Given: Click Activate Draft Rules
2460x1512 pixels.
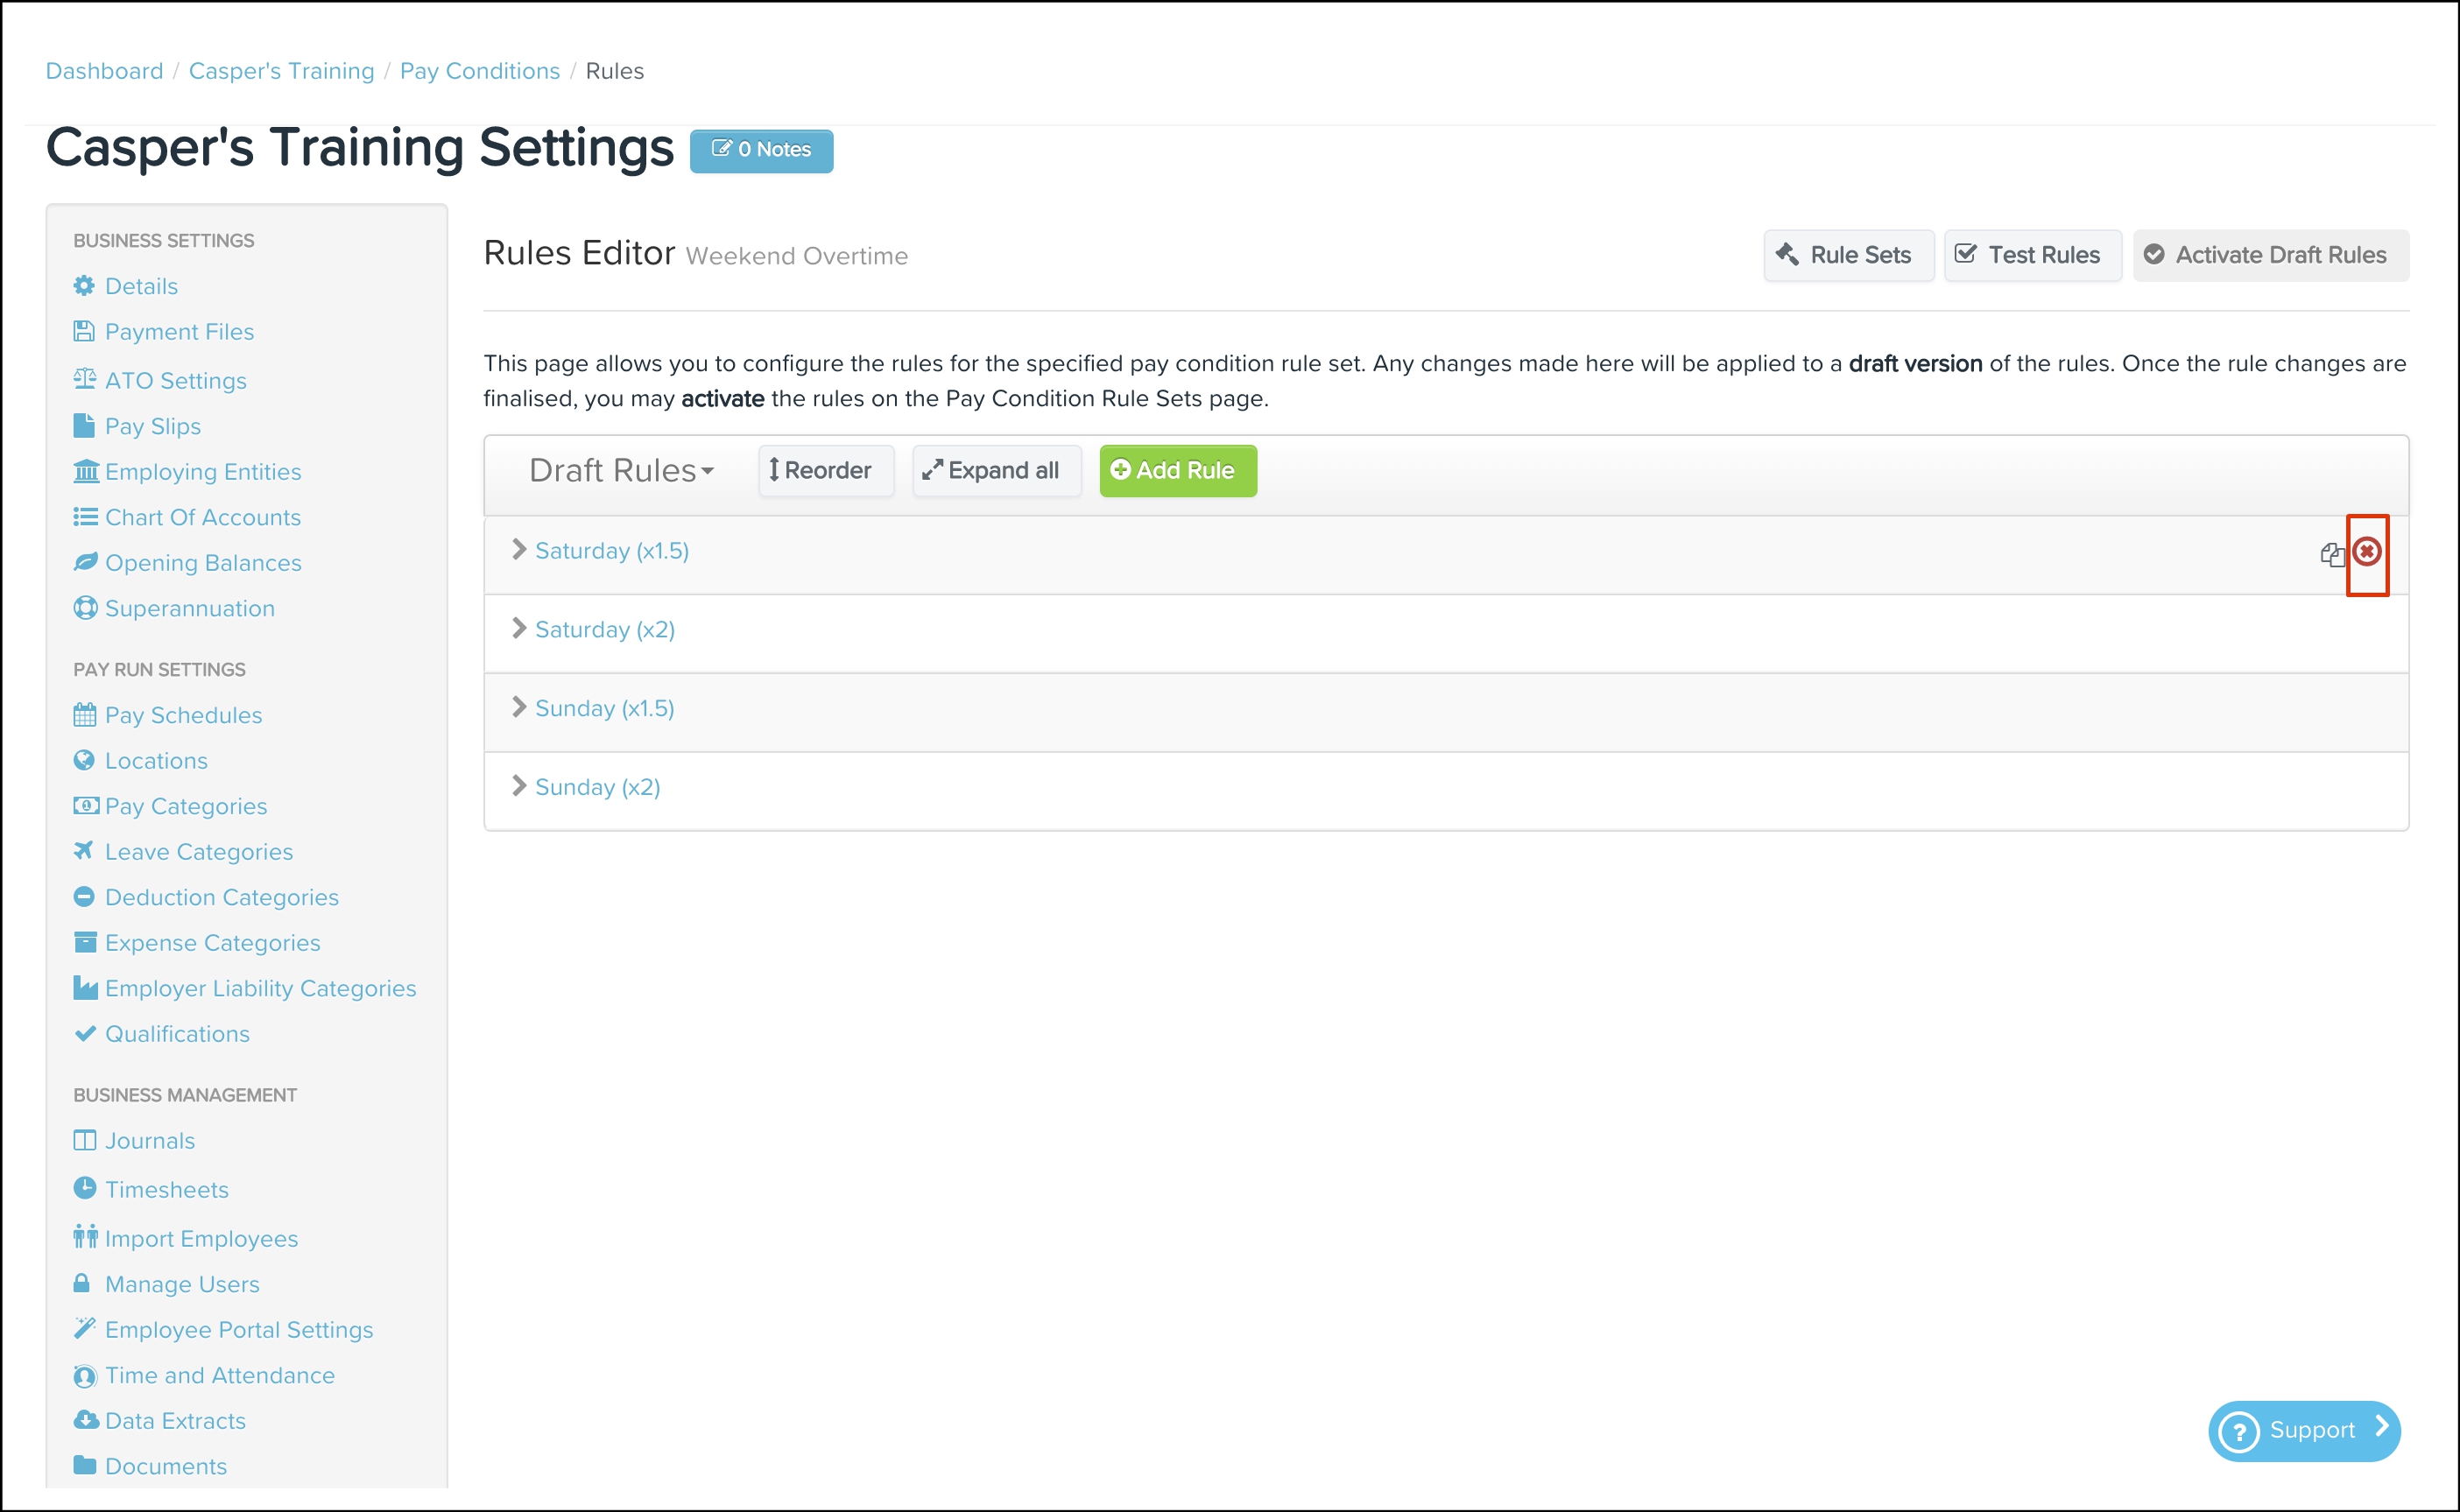Looking at the screenshot, I should (2269, 255).
